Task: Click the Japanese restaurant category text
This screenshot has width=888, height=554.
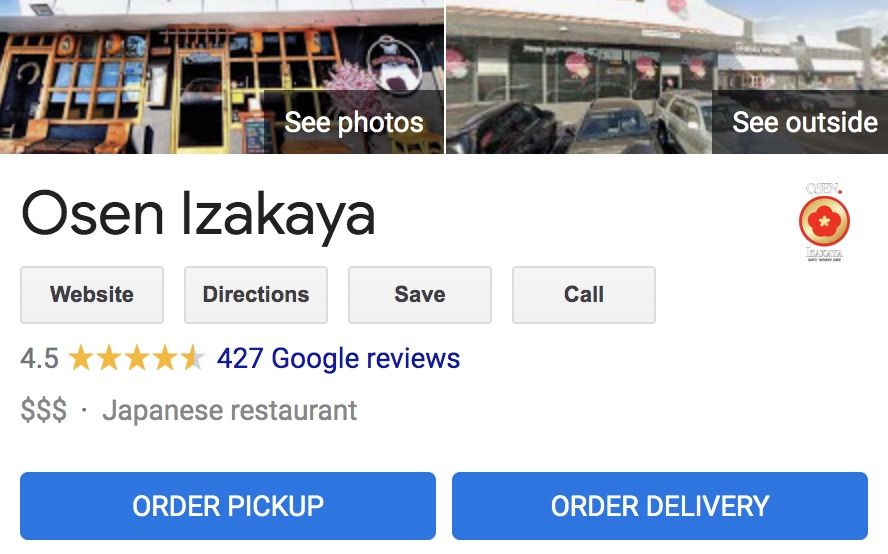Action: (x=229, y=411)
